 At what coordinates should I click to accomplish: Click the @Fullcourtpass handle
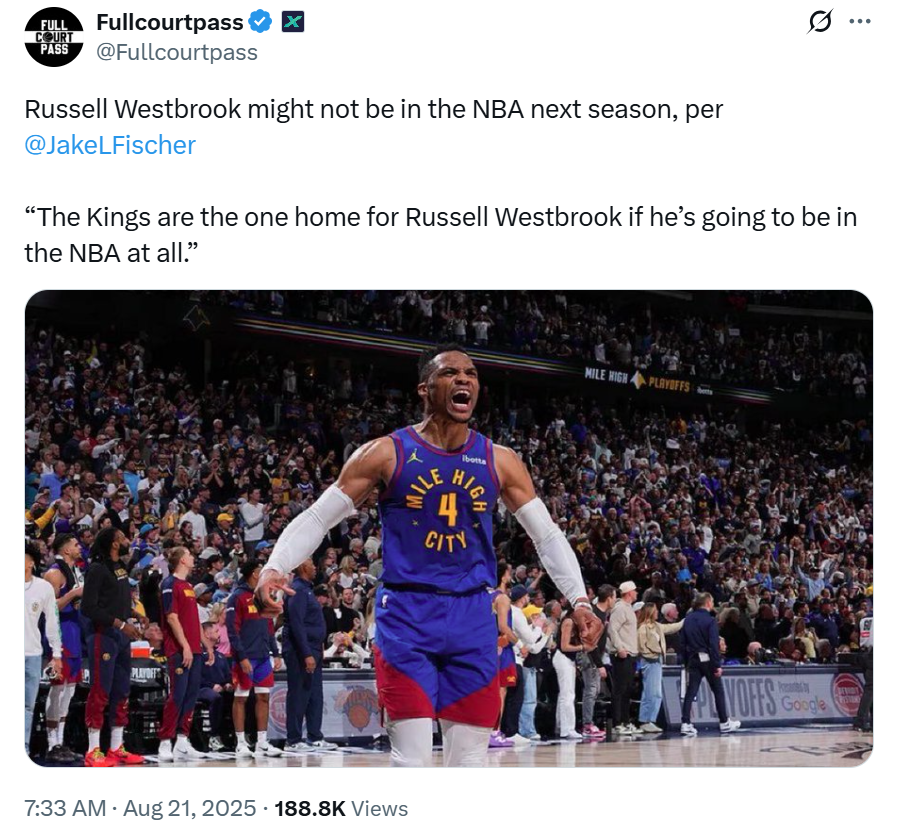[x=176, y=52]
